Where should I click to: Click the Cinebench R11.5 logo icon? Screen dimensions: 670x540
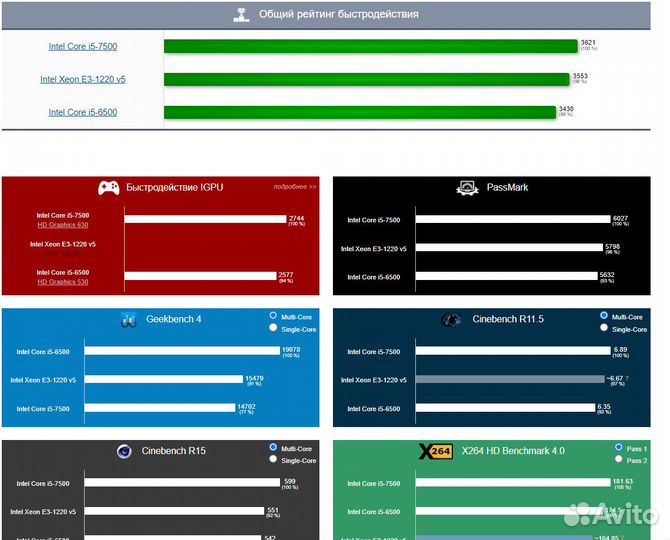pos(451,319)
